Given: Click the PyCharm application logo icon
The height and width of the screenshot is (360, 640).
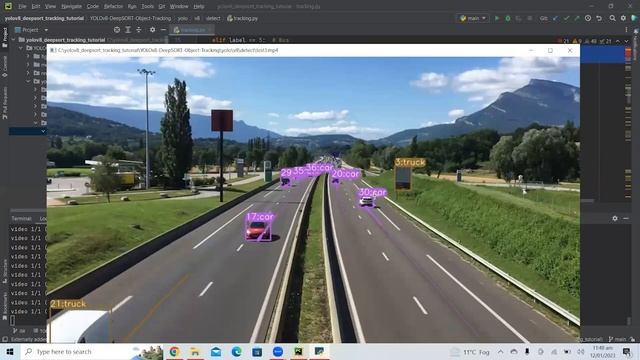Looking at the screenshot, I should pos(8,6).
